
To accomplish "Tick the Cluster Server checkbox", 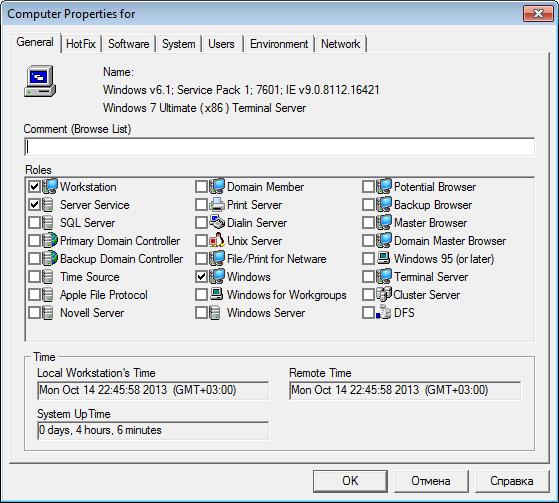I will [368, 295].
